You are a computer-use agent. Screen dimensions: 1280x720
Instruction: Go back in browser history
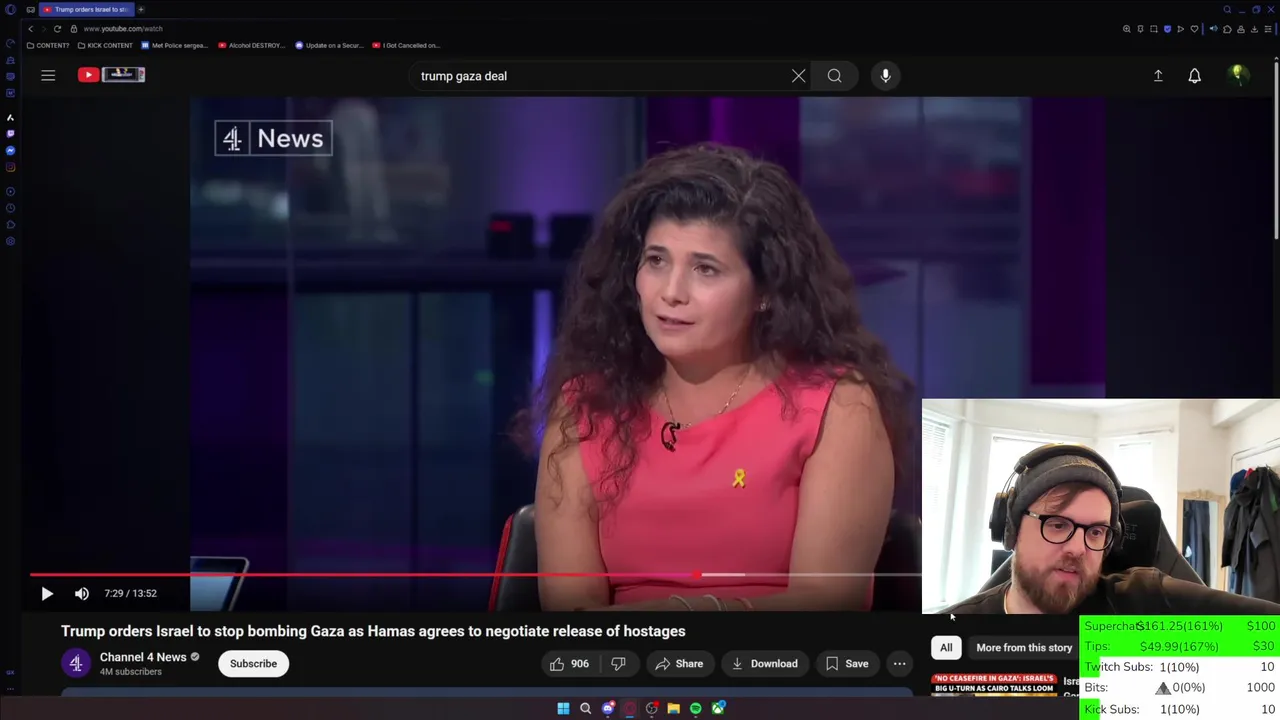pyautogui.click(x=30, y=29)
